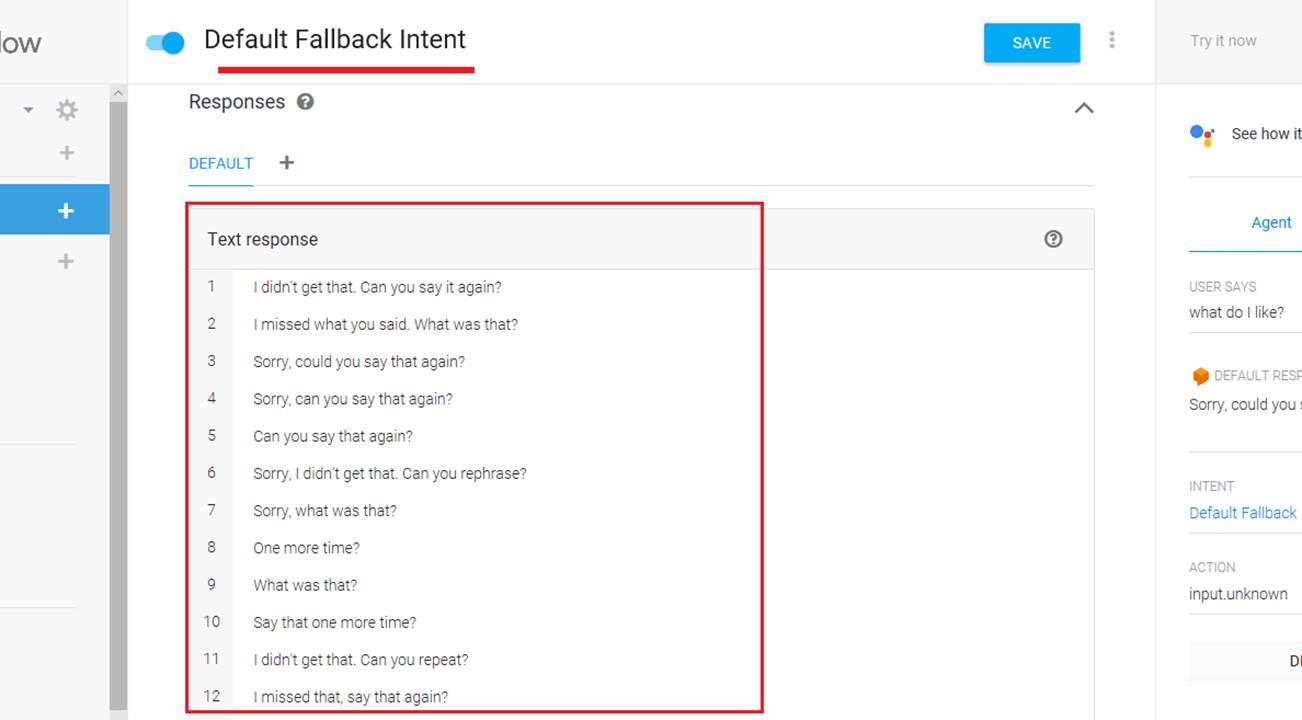The image size is (1302, 720).
Task: Click the Responses help question icon
Action: [306, 102]
